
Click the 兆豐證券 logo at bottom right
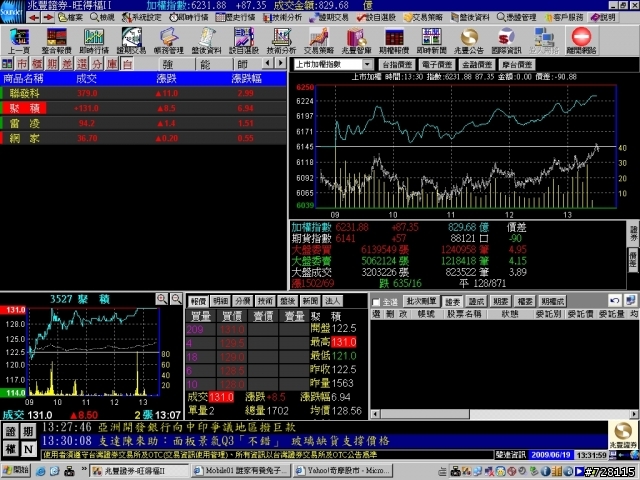pyautogui.click(x=623, y=435)
